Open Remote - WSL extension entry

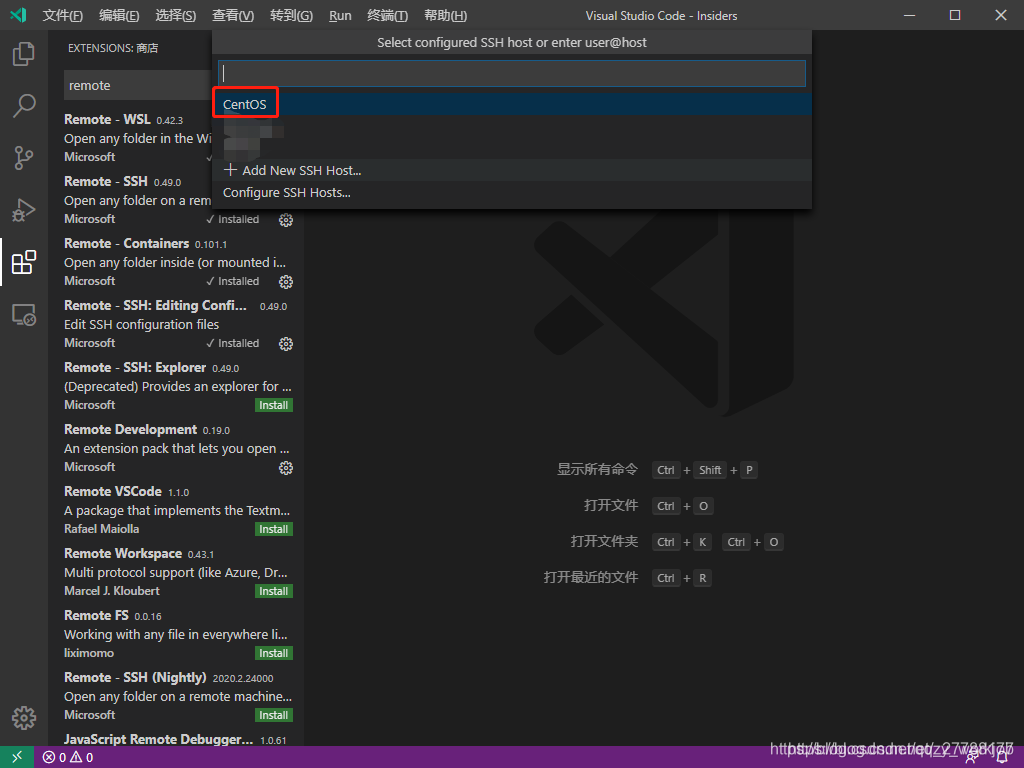(x=131, y=138)
